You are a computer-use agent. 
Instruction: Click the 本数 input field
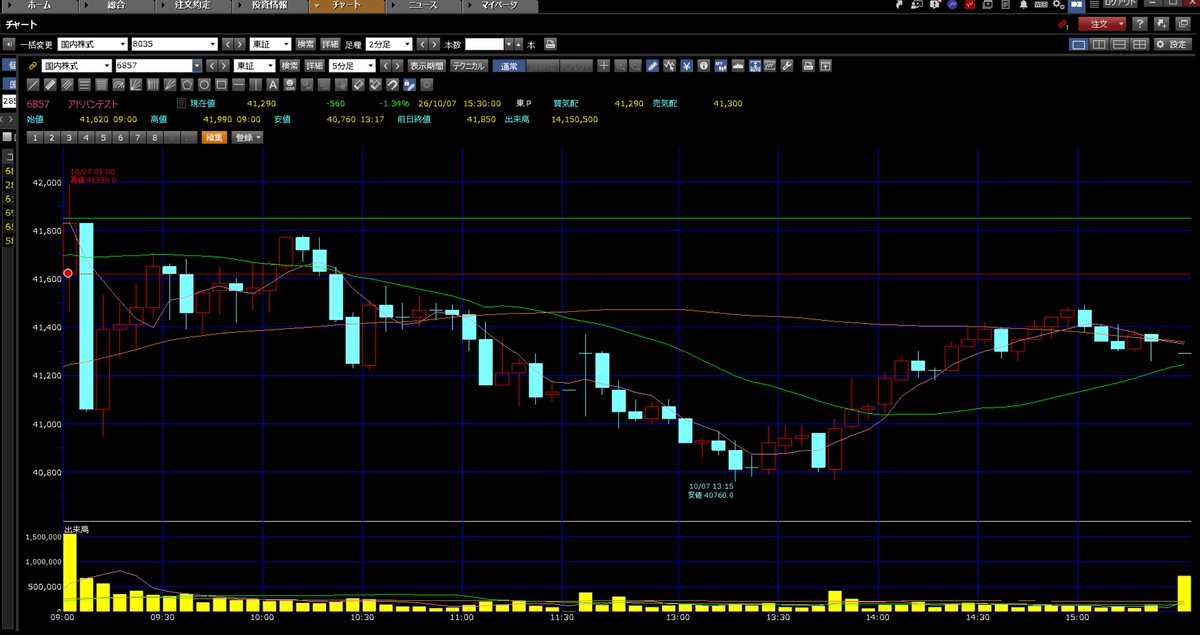(x=484, y=44)
